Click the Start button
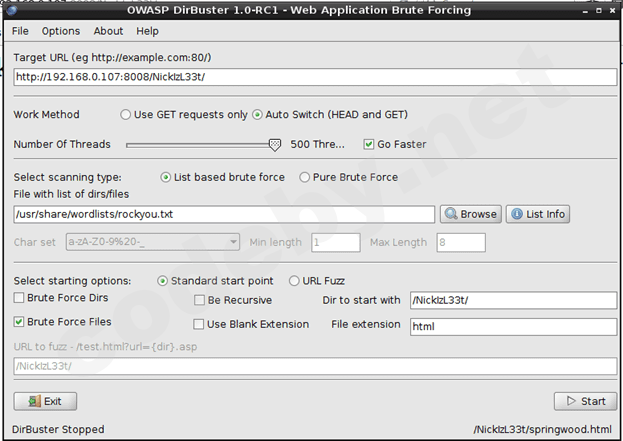Image resolution: width=623 pixels, height=441 pixels. 586,401
